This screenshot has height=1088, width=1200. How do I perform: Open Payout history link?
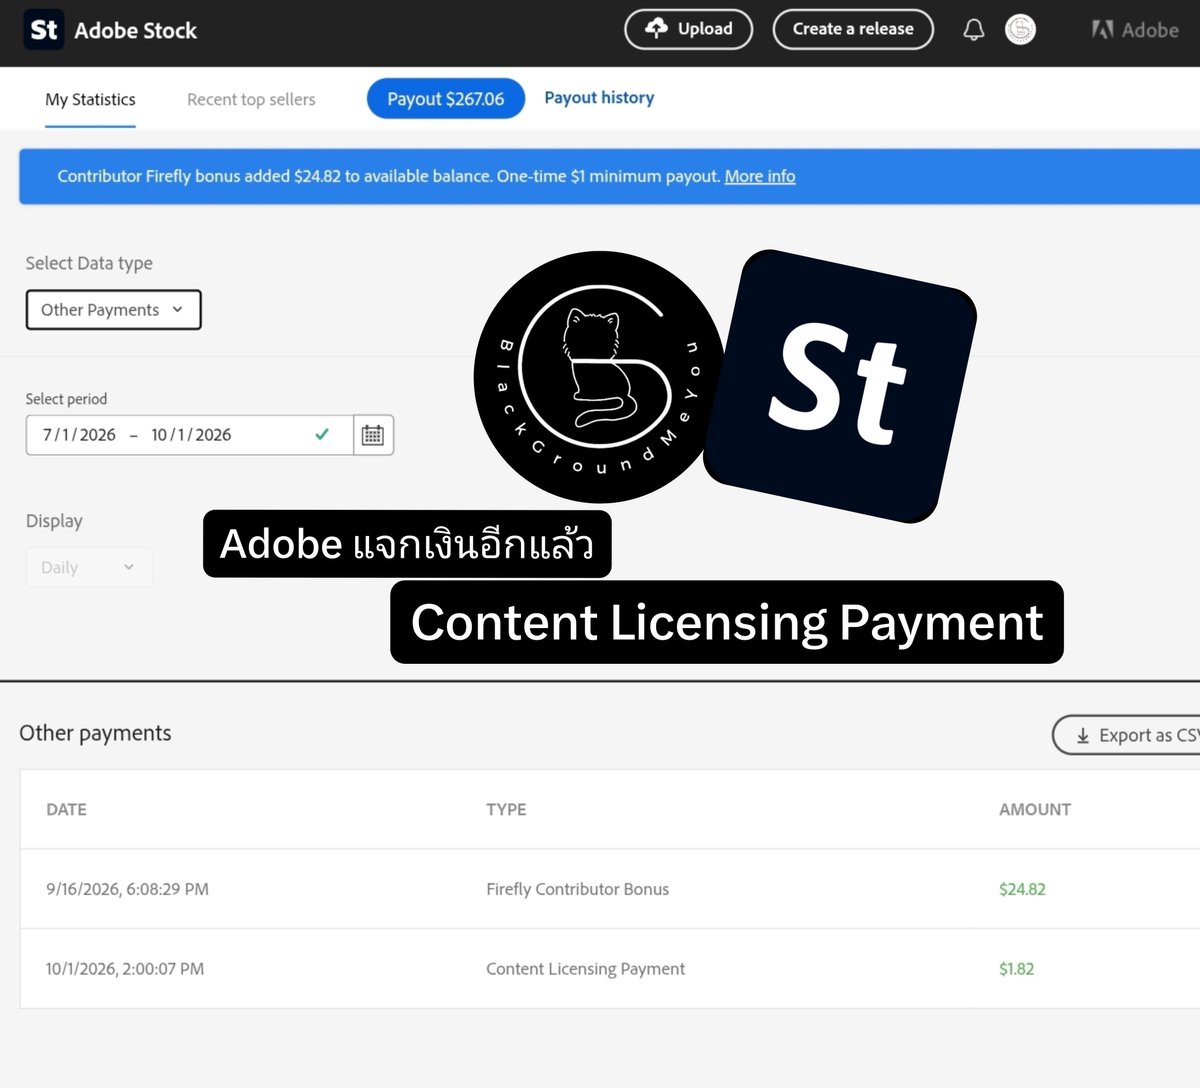click(x=599, y=97)
